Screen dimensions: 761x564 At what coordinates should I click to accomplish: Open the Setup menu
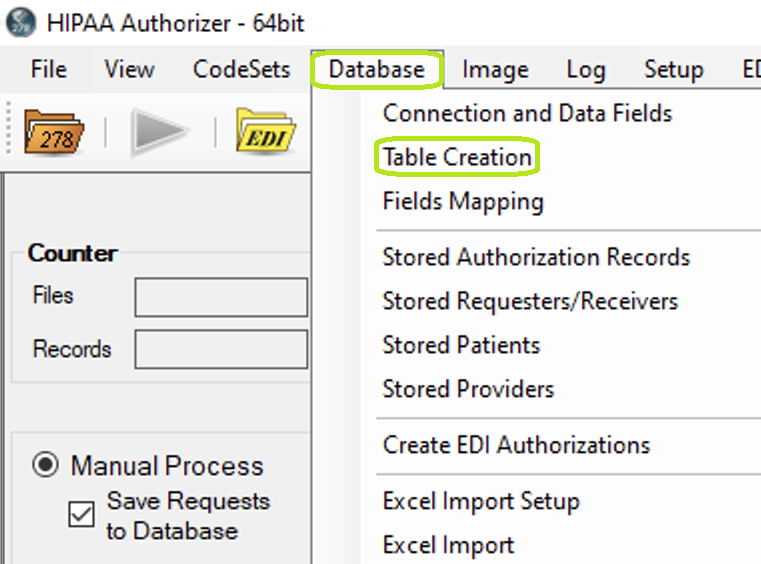coord(674,69)
